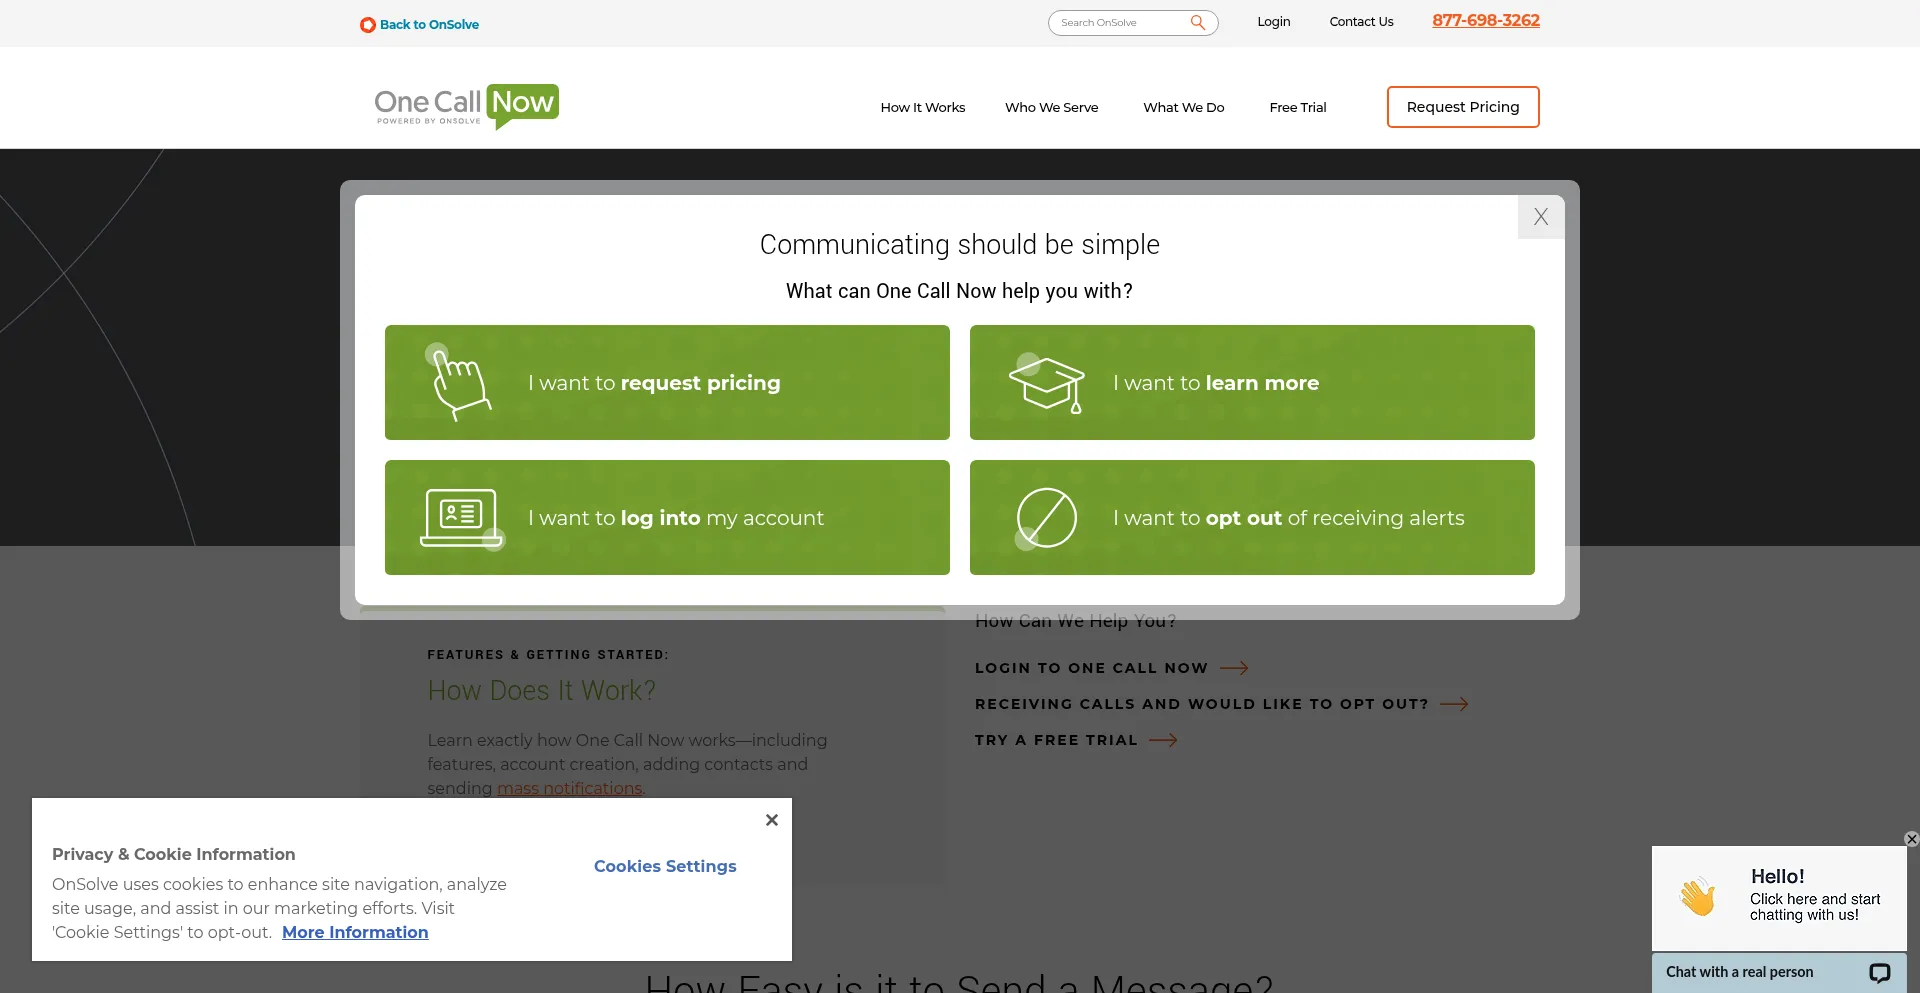Open Cookies Settings
The image size is (1920, 993).
point(664,866)
